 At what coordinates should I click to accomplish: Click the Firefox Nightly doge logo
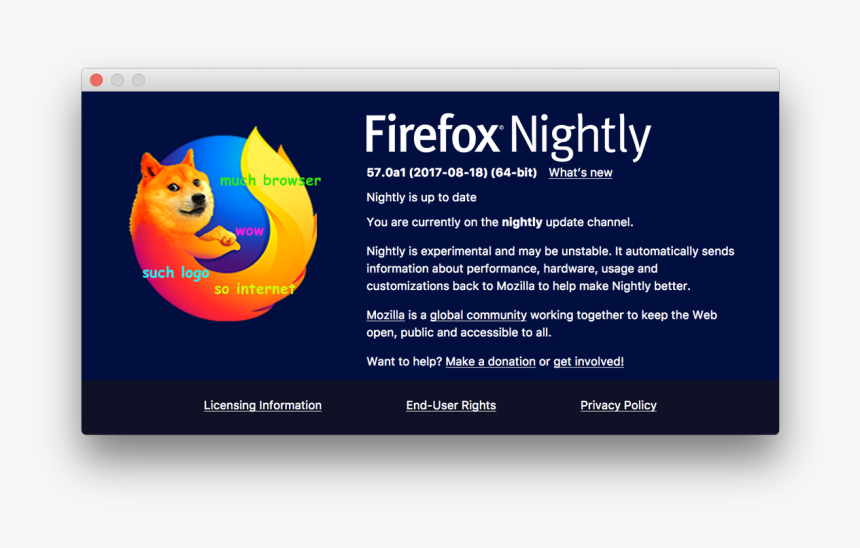click(224, 224)
